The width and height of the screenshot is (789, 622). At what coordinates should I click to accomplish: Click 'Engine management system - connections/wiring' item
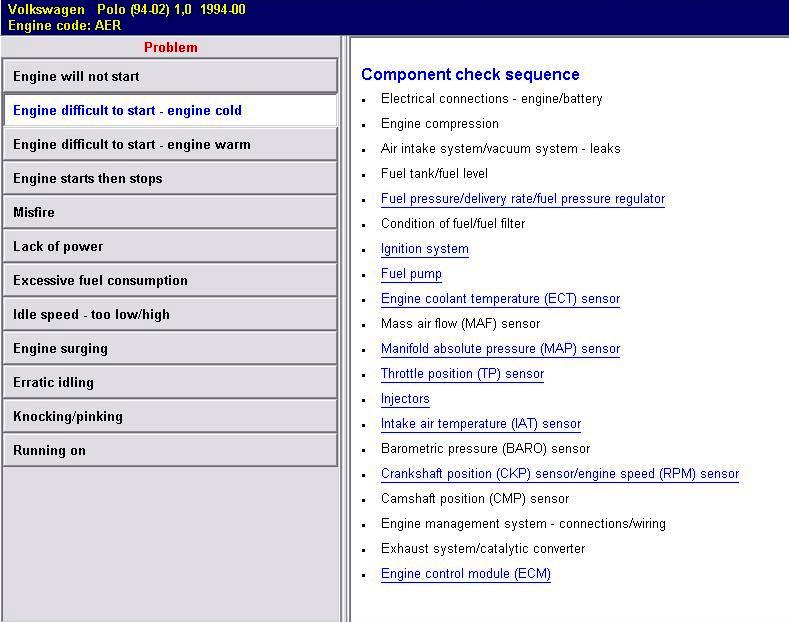pyautogui.click(x=523, y=524)
